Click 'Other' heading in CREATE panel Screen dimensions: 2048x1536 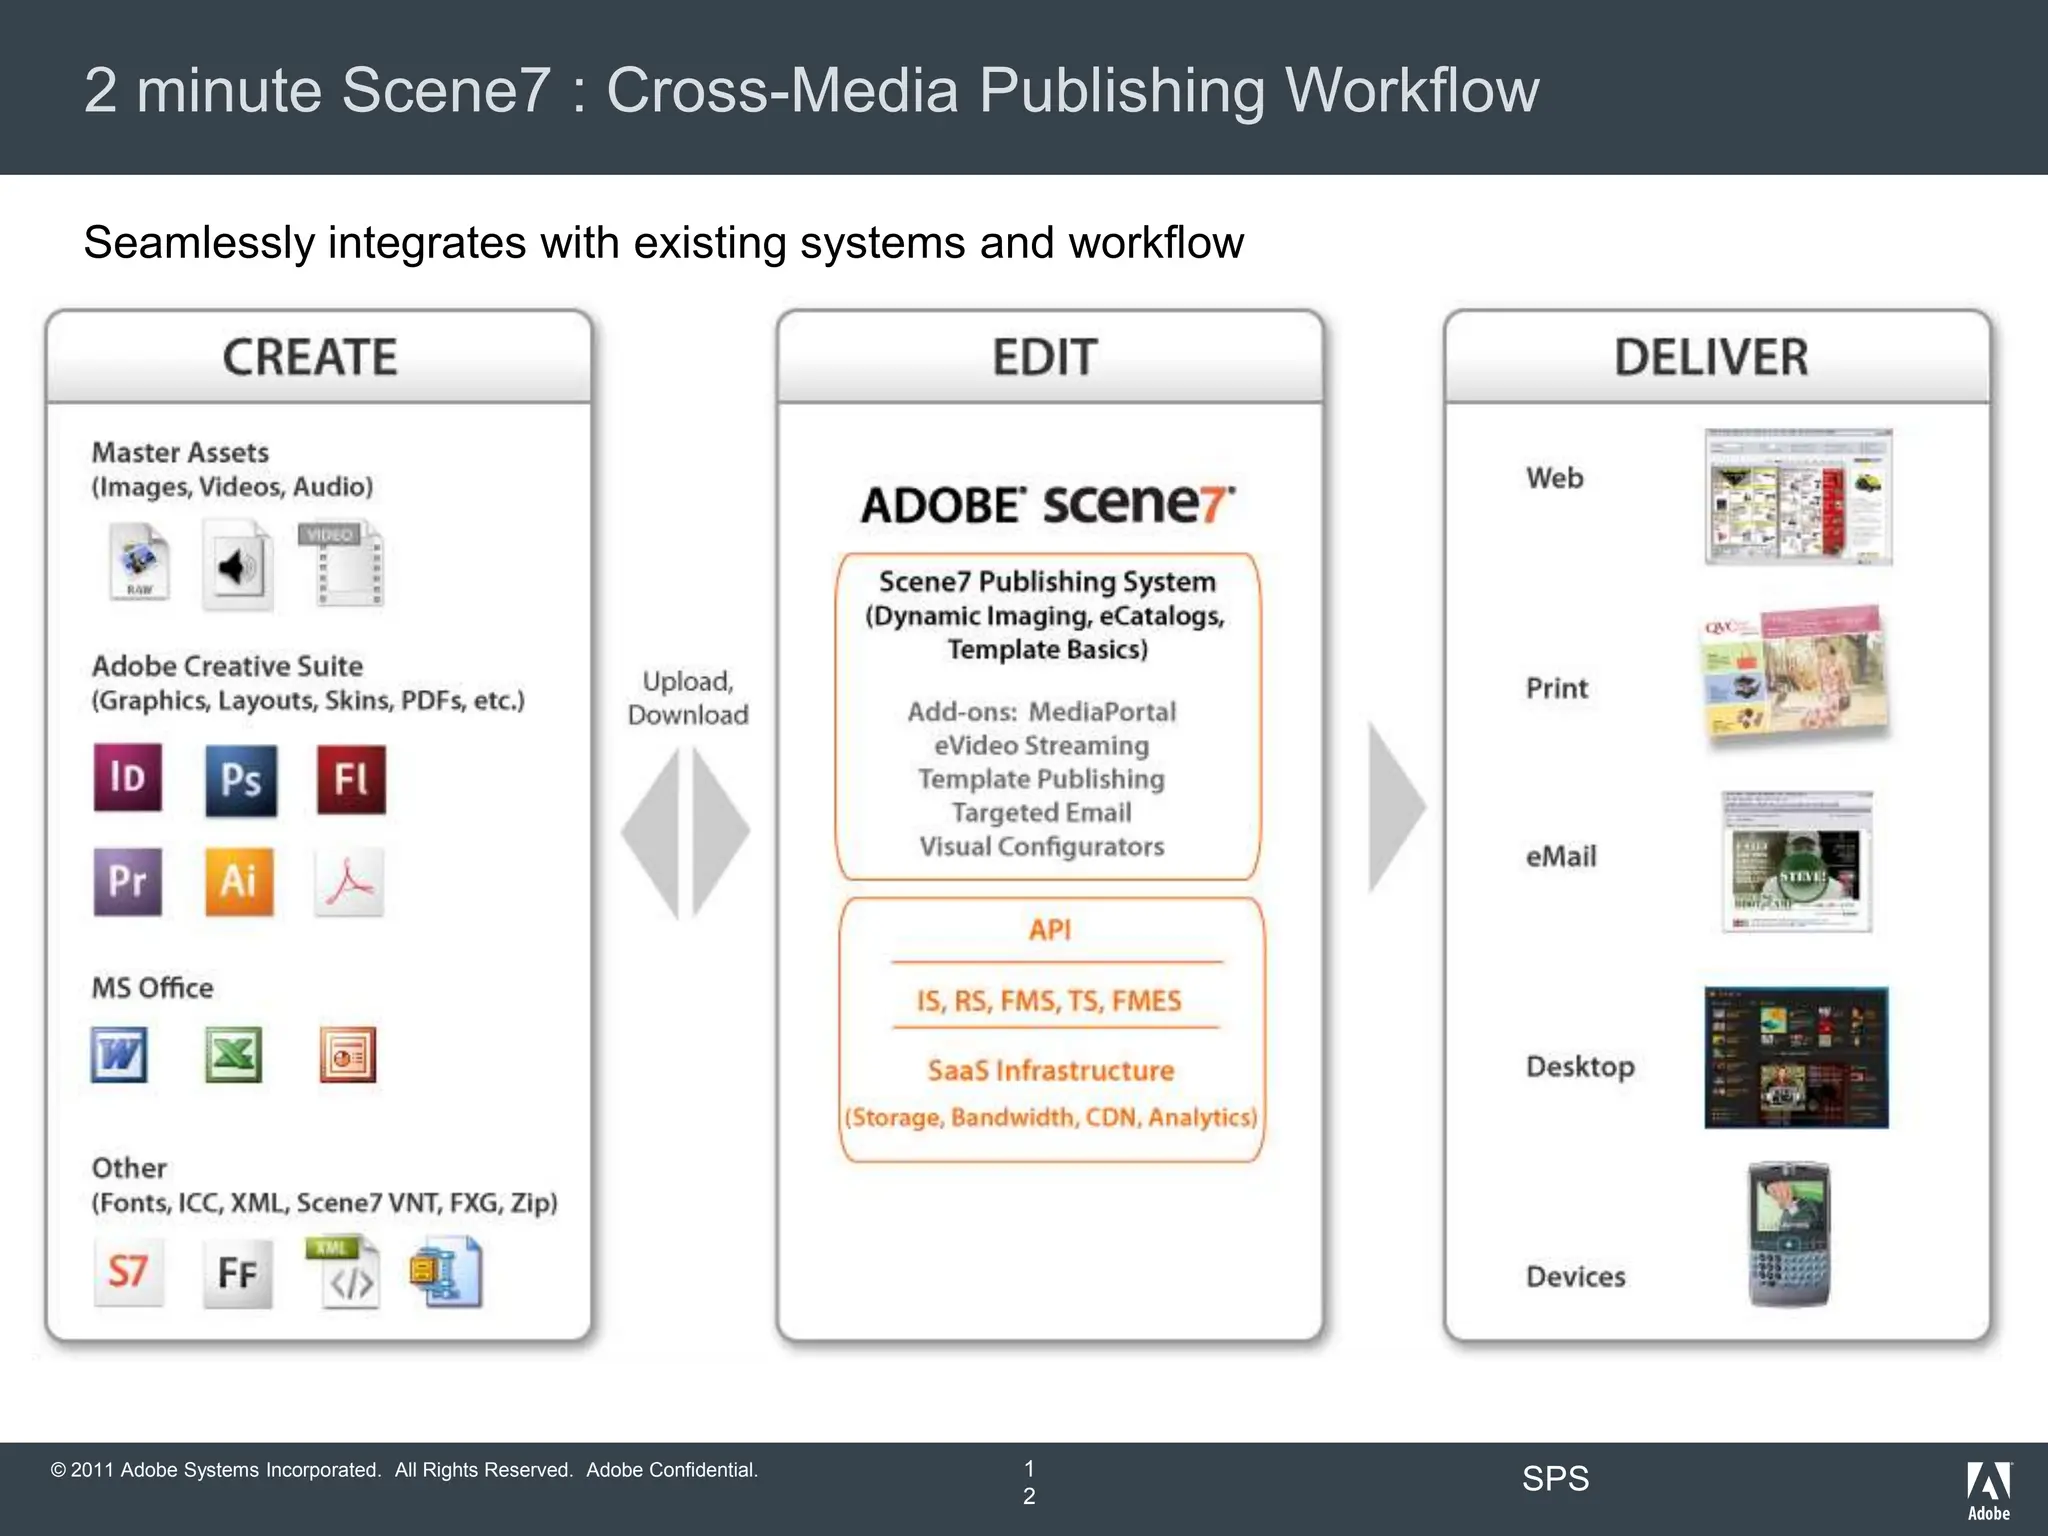129,1168
